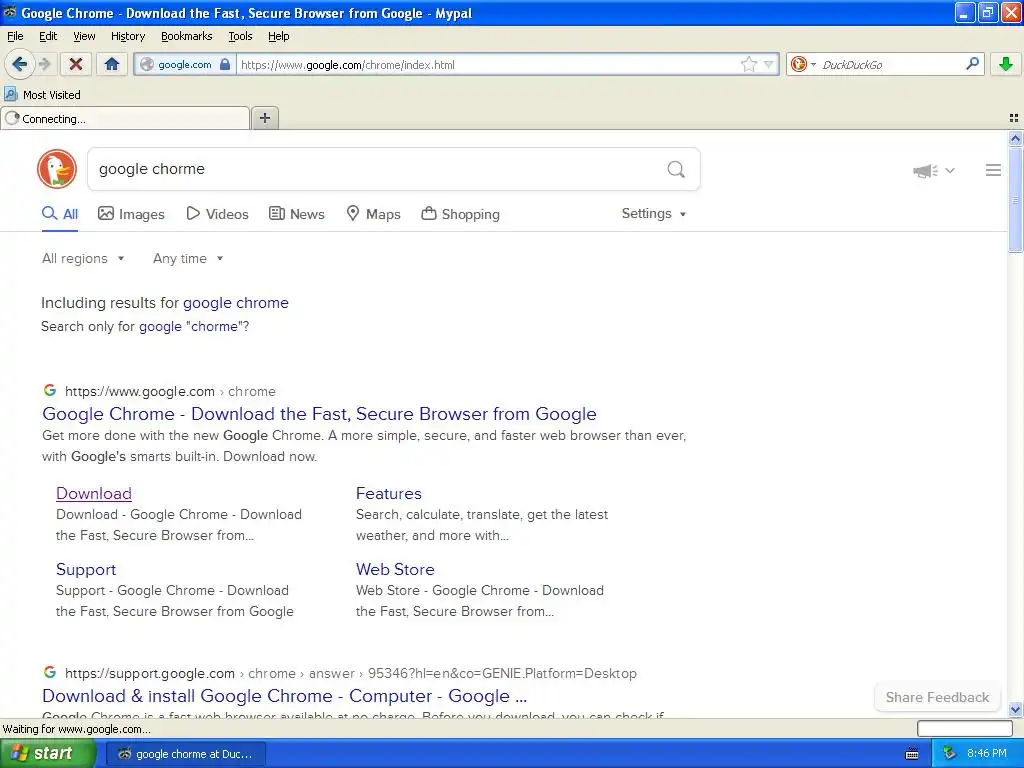
Task: Search only for google "chorme" link
Action: pyautogui.click(x=194, y=327)
